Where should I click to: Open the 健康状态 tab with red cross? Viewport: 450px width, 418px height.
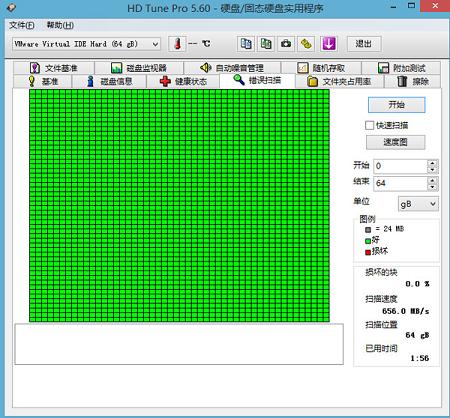(183, 81)
